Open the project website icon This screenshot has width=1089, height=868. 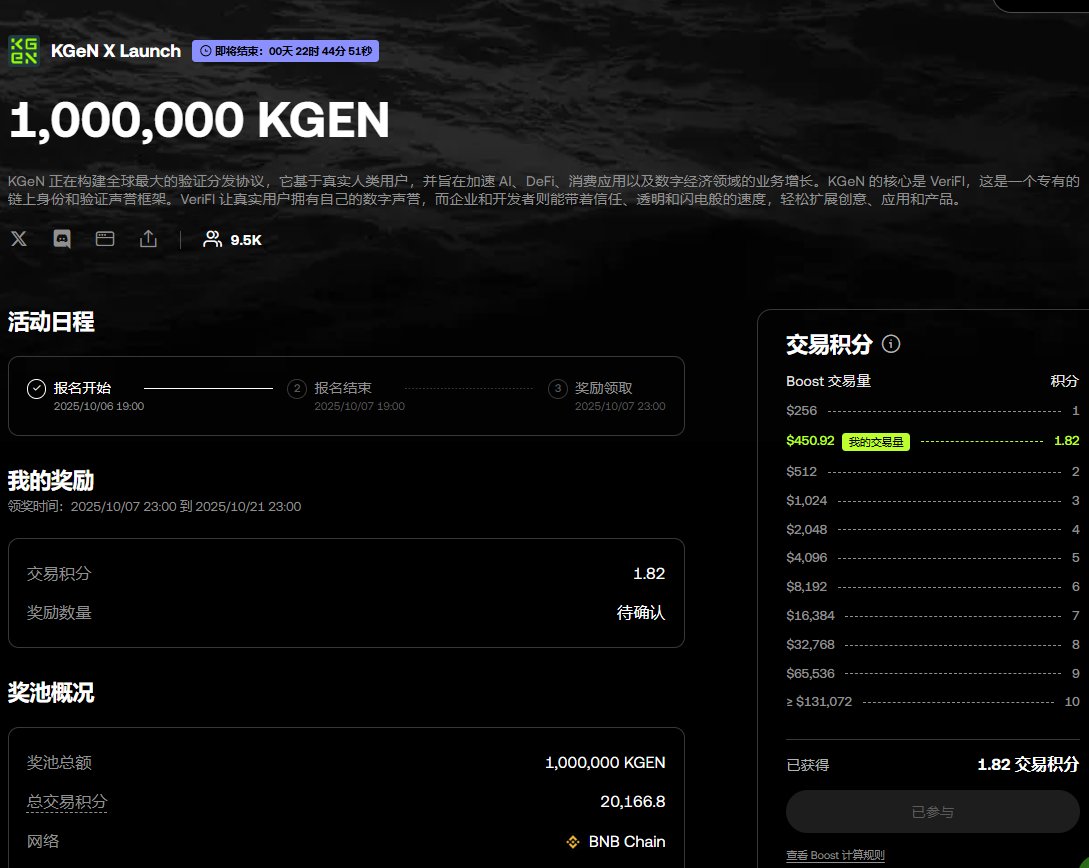tap(105, 239)
